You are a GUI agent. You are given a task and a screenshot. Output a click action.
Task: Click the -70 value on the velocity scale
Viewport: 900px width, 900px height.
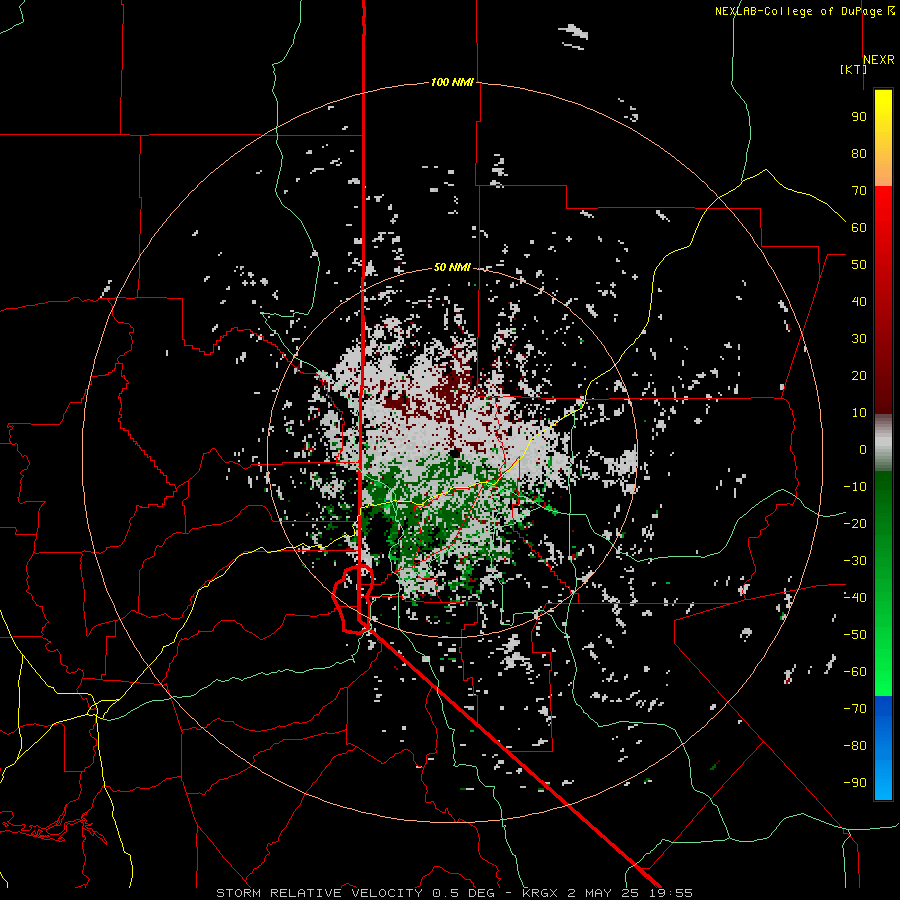pyautogui.click(x=855, y=708)
